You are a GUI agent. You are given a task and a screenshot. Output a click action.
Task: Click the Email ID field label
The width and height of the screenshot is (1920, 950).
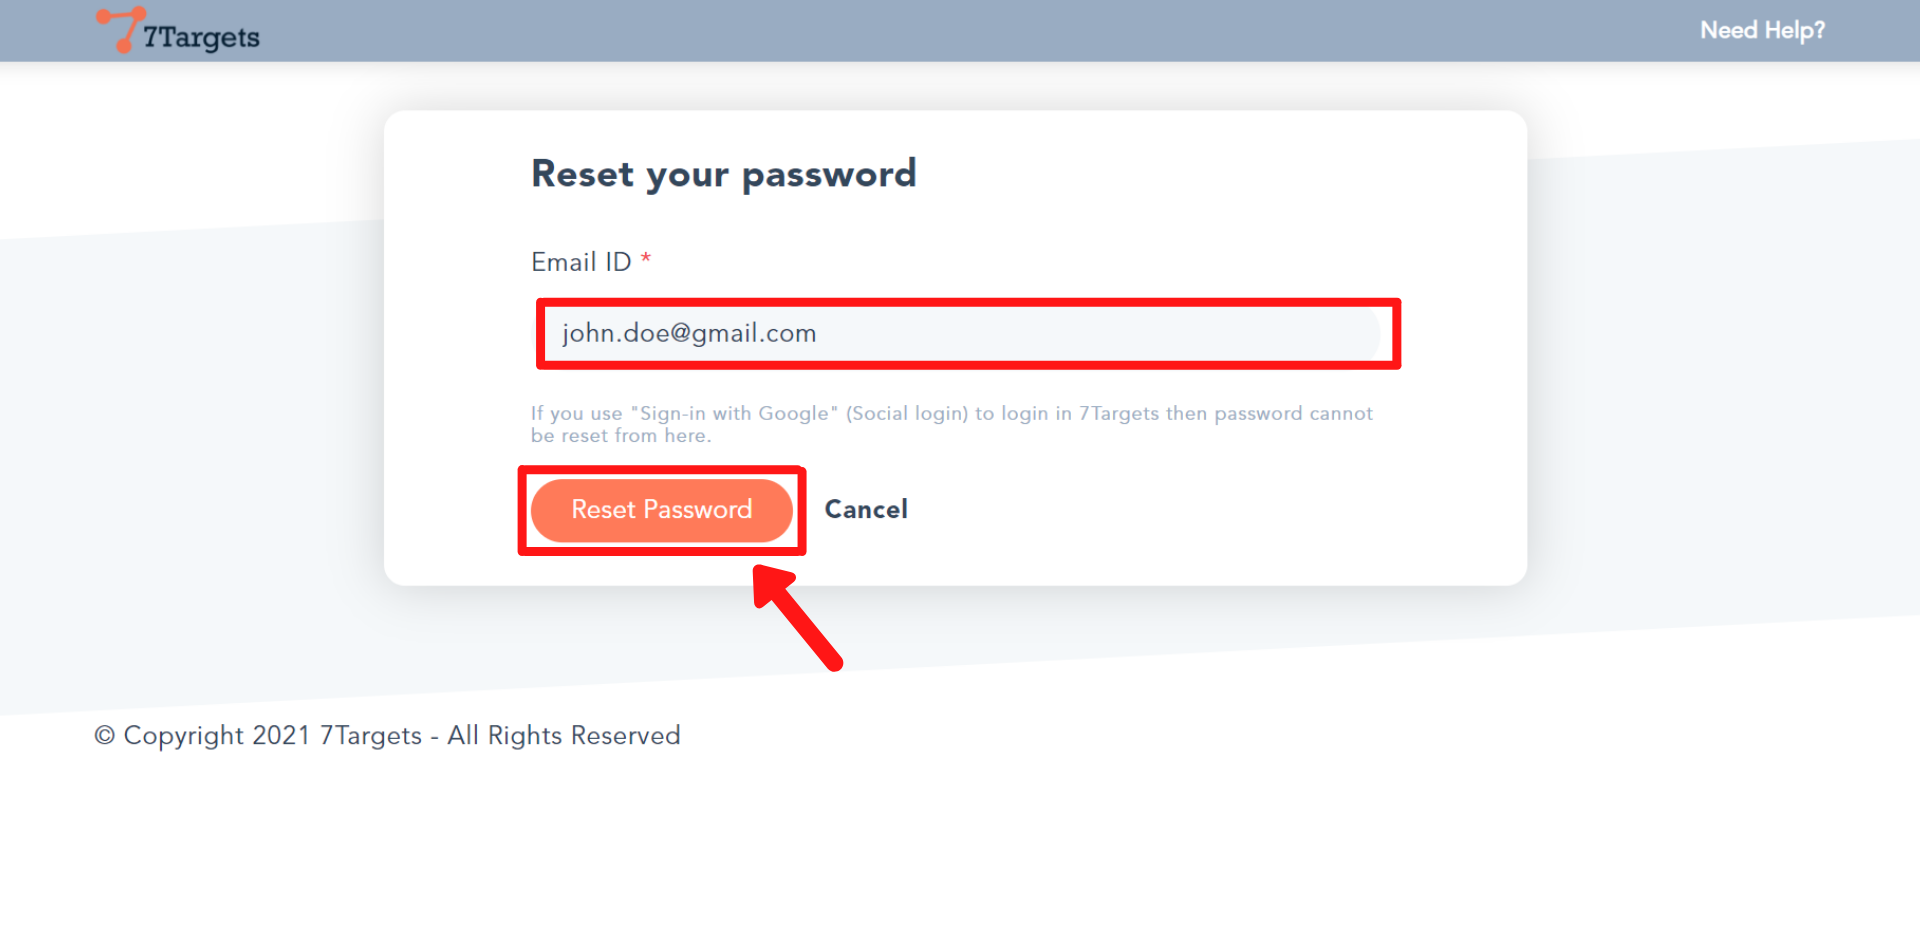[x=581, y=262]
